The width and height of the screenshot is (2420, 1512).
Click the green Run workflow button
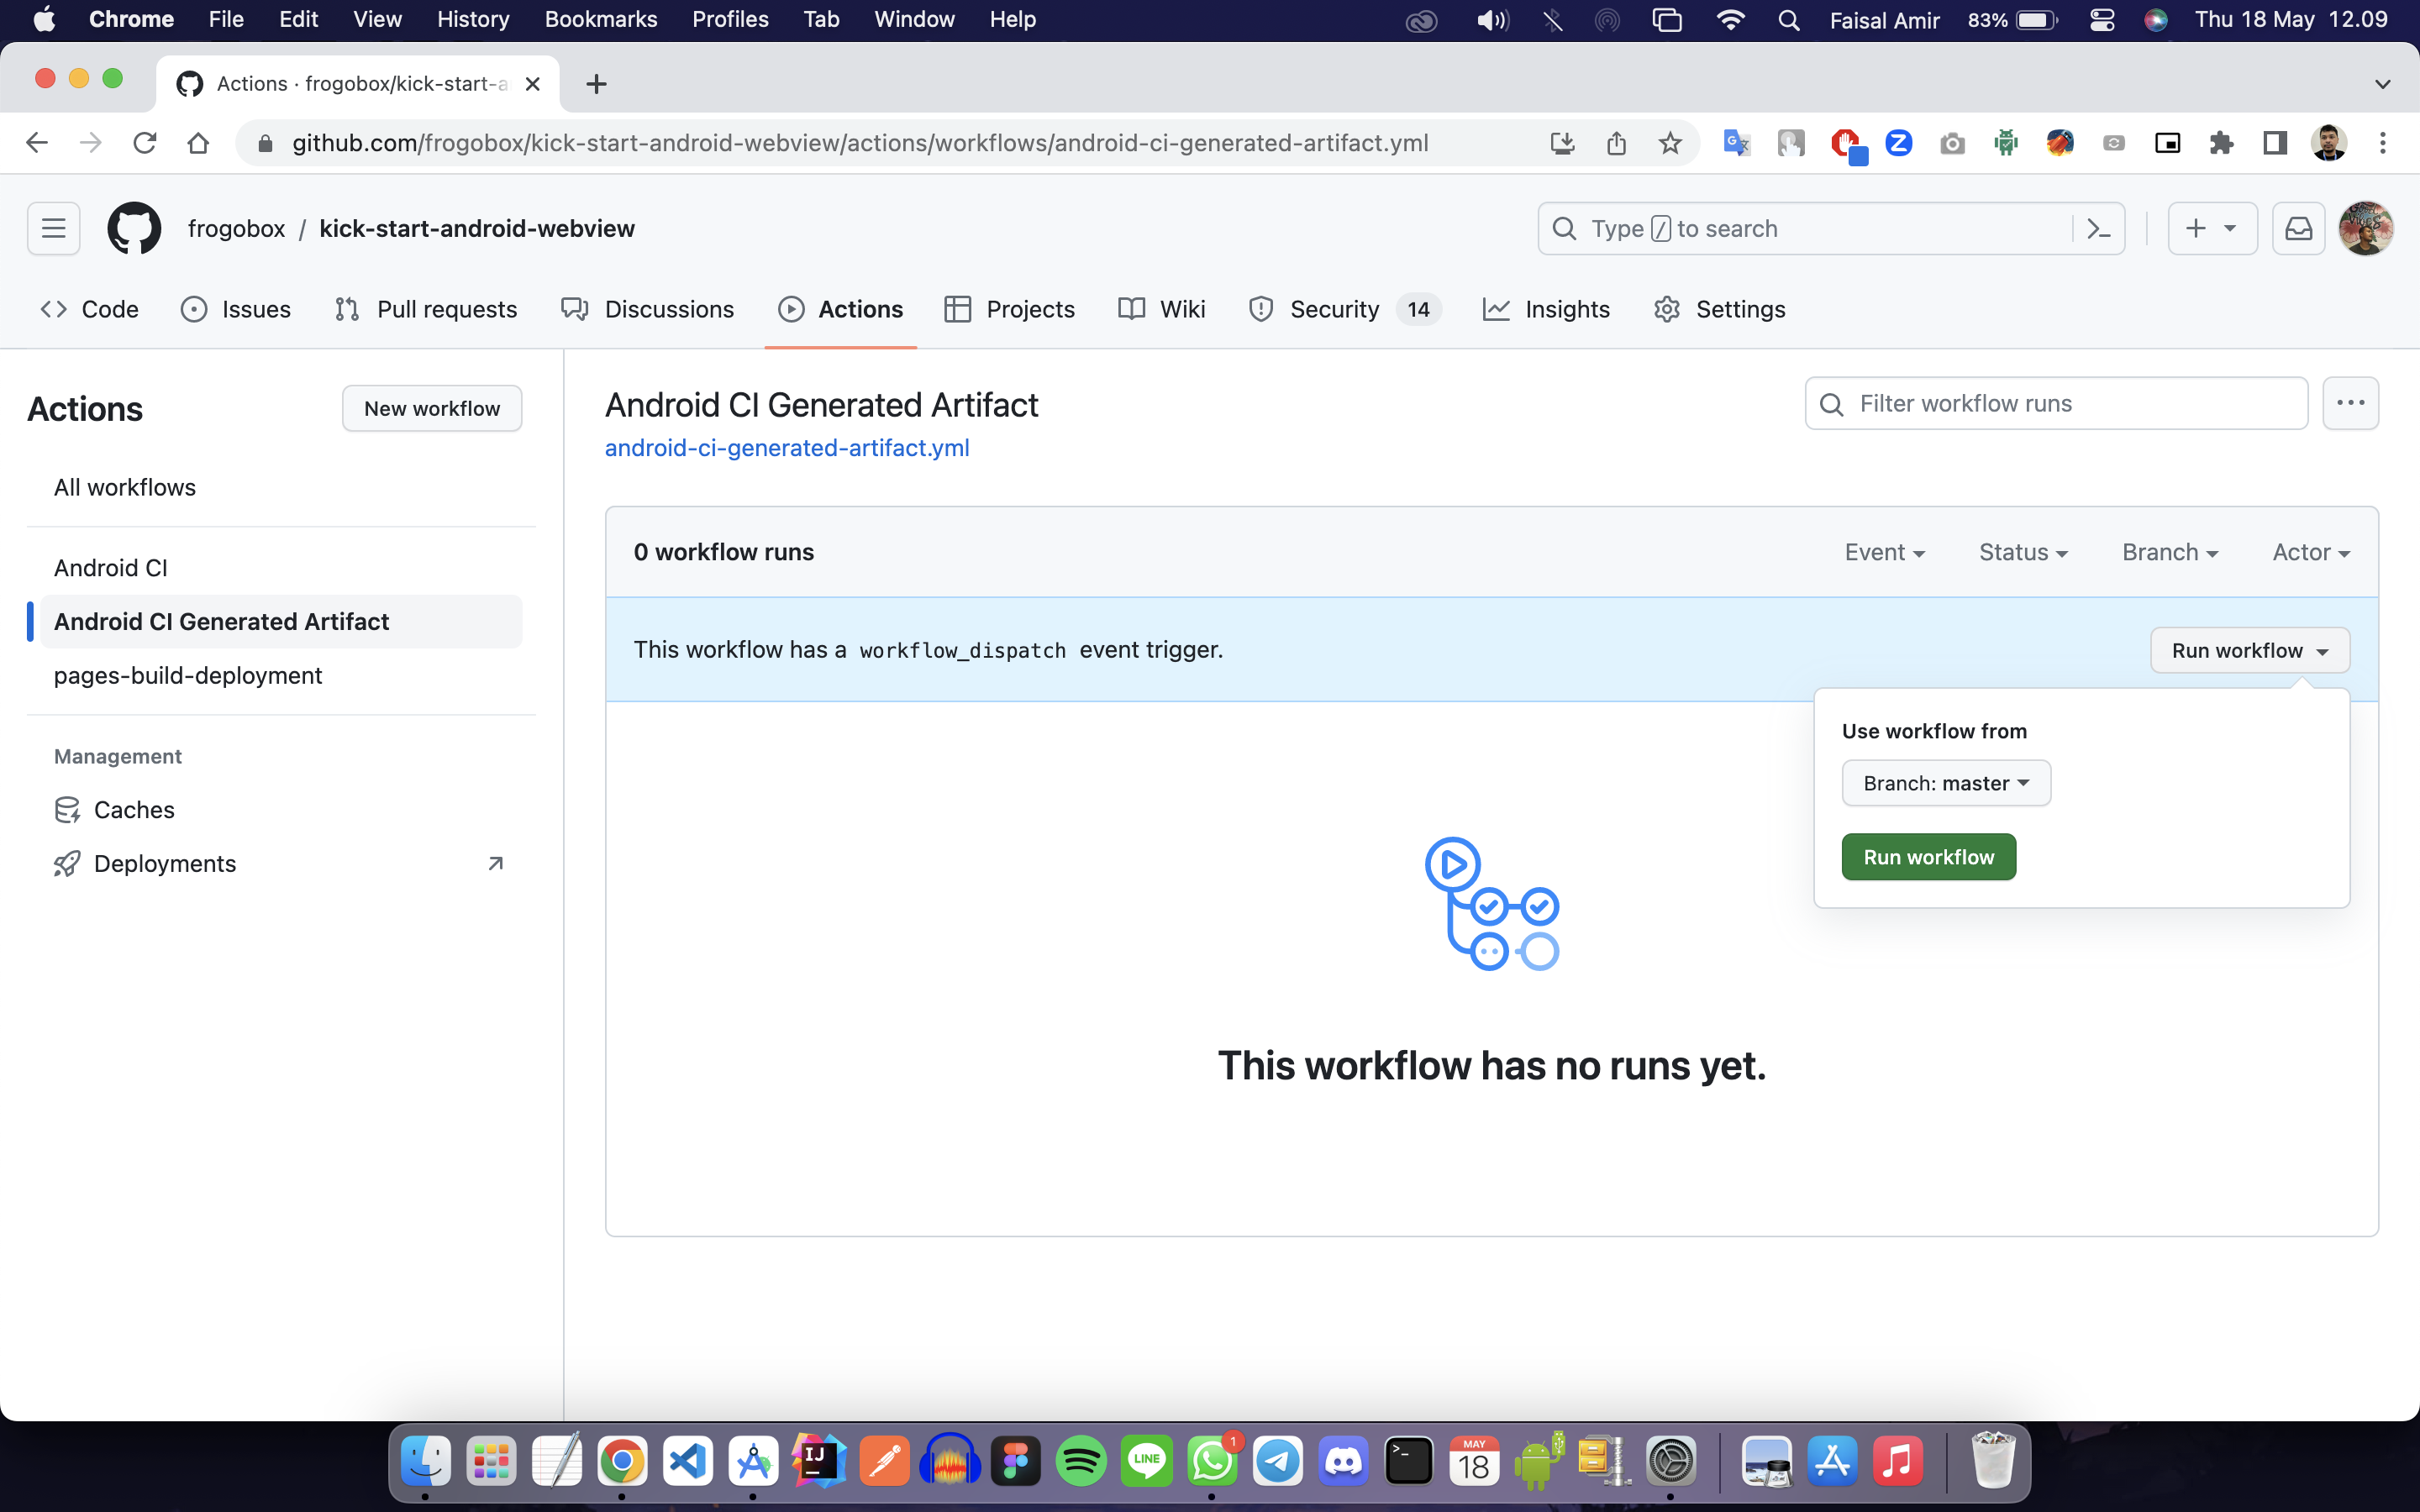tap(1928, 857)
